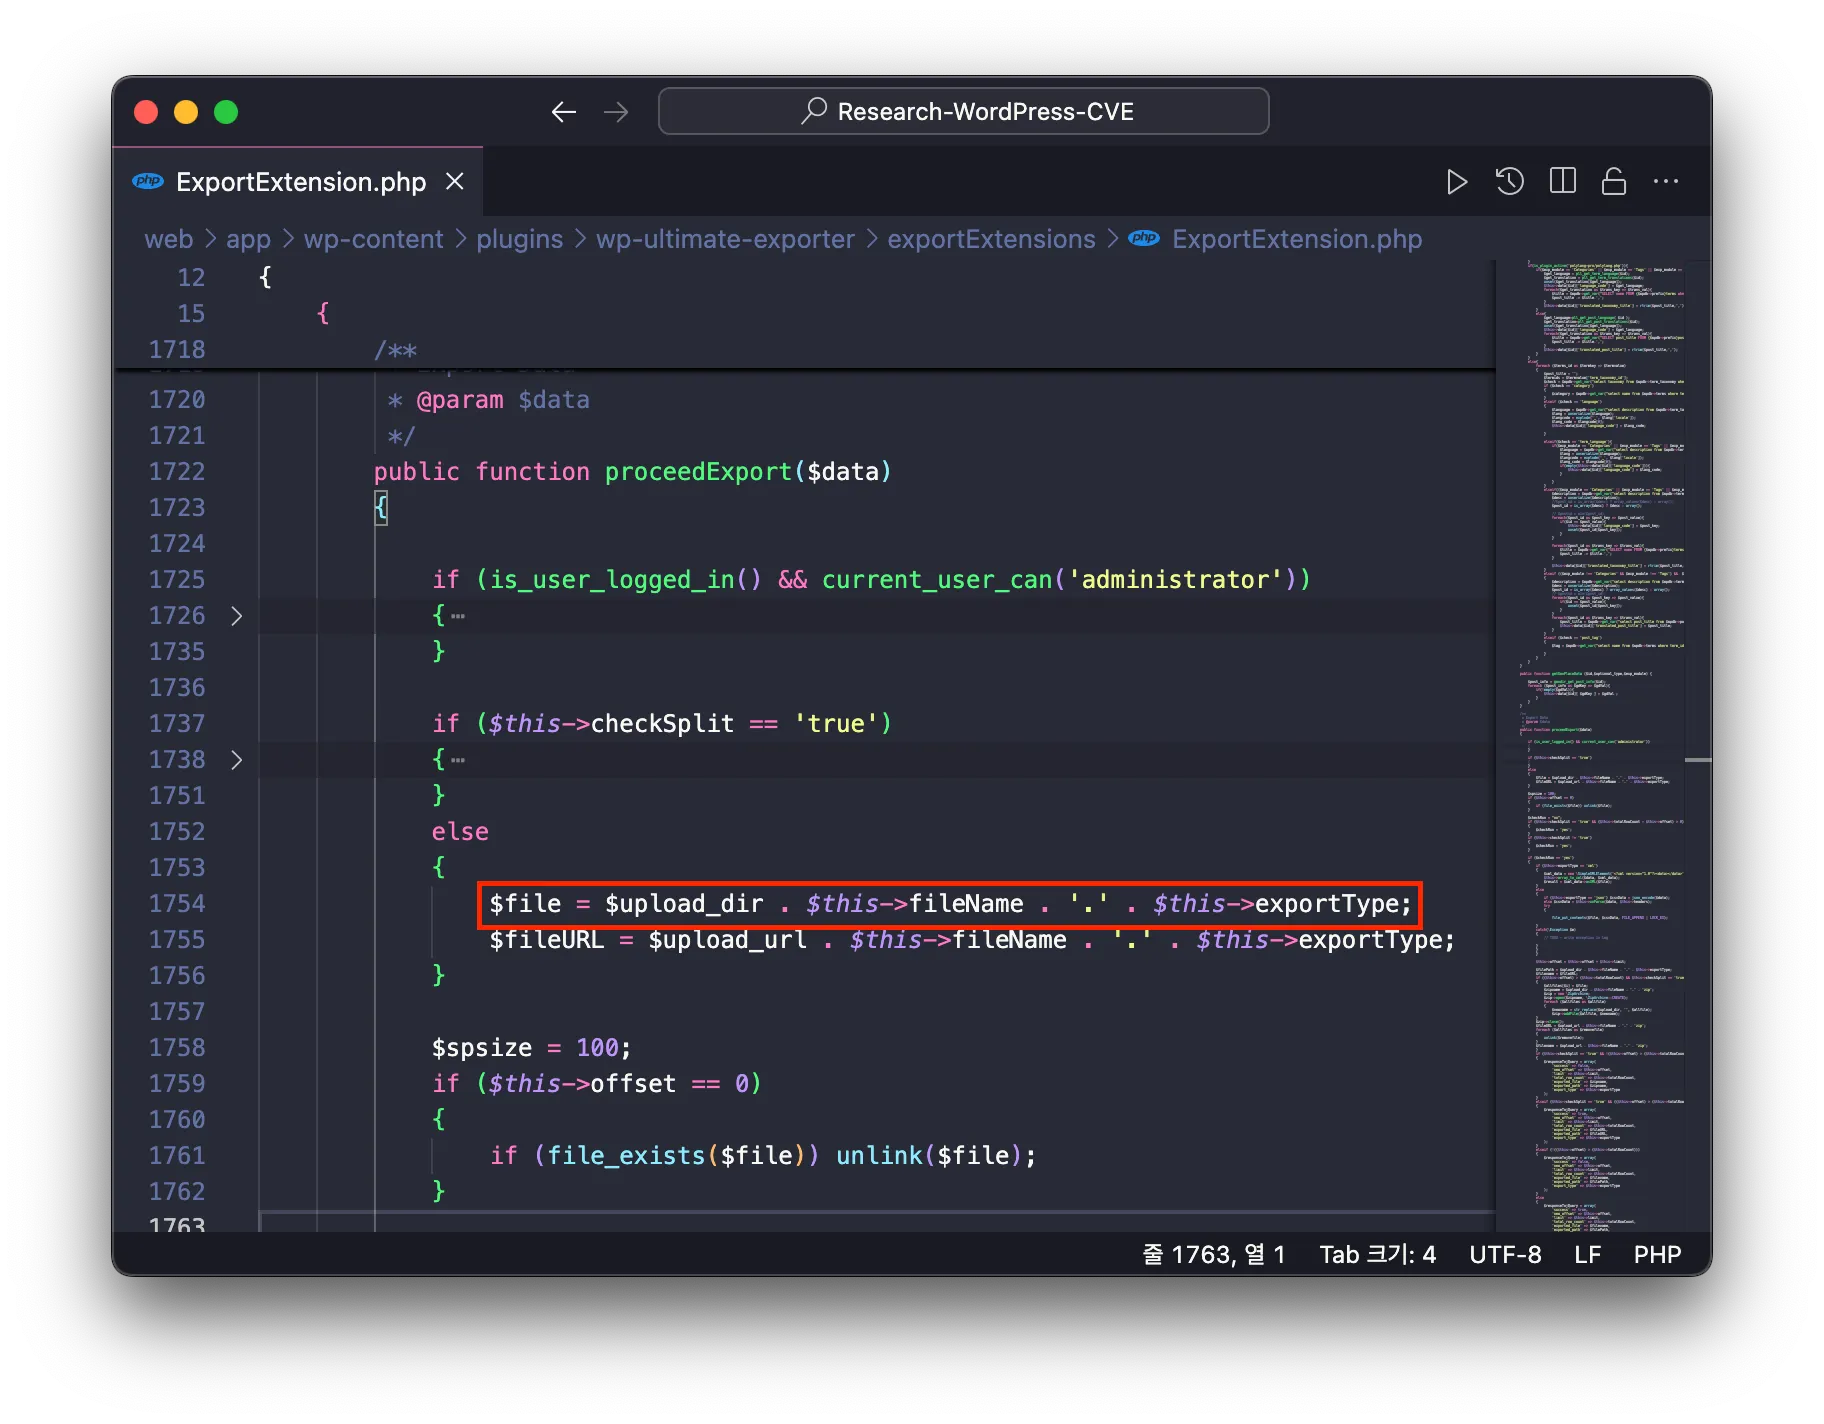Close the ExportExtension.php tab

[x=455, y=182]
